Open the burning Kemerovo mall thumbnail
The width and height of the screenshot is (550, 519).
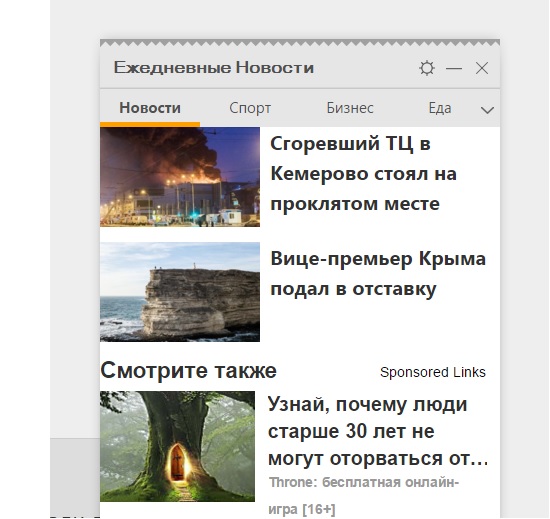coord(180,177)
